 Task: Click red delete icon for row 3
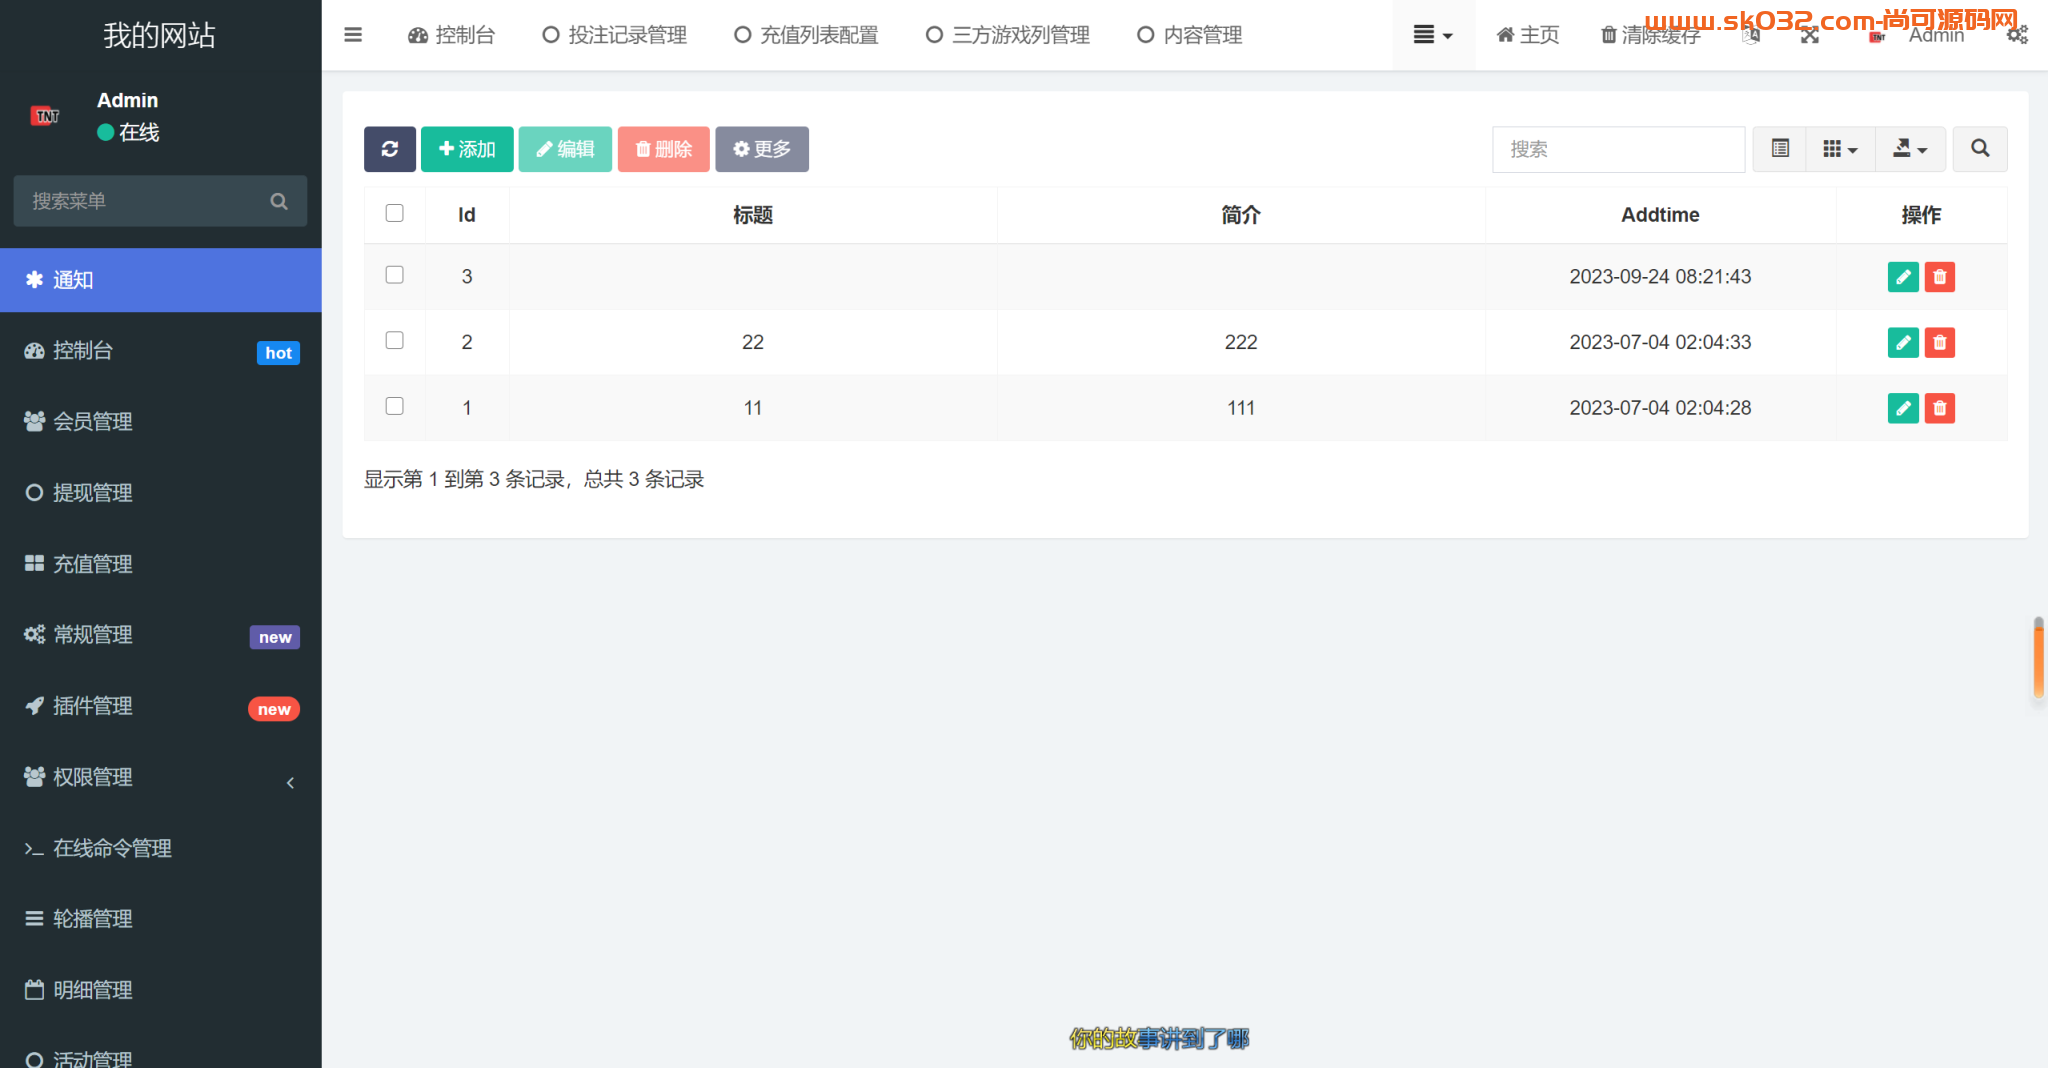(1940, 277)
